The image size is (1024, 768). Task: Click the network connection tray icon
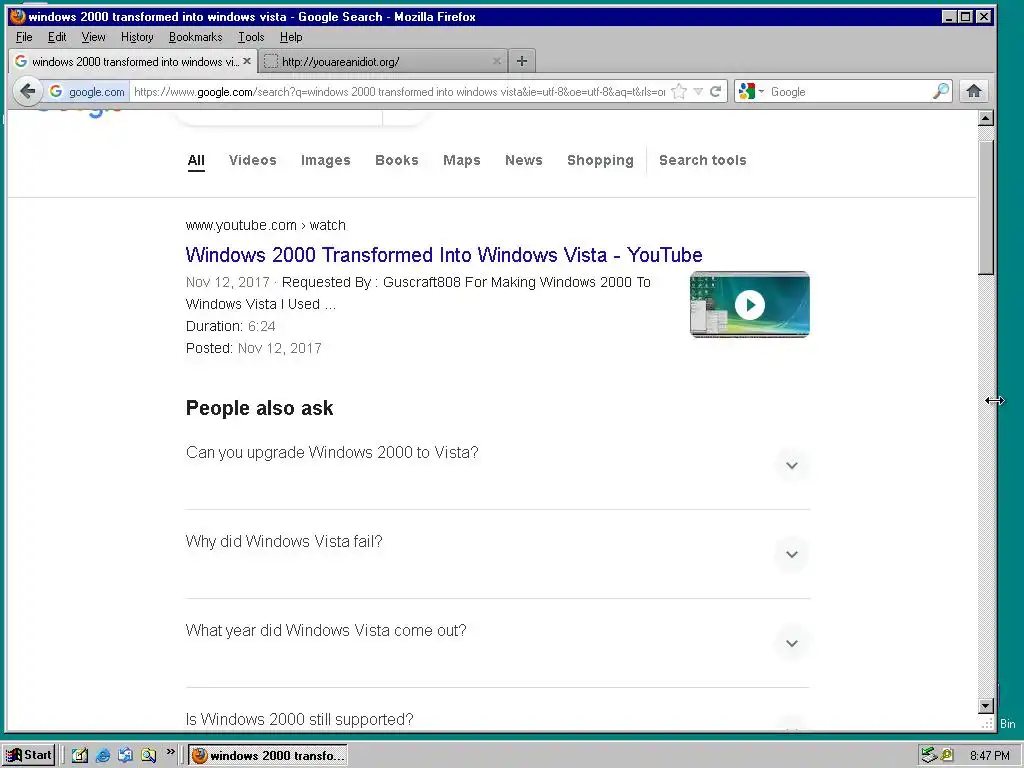point(929,755)
